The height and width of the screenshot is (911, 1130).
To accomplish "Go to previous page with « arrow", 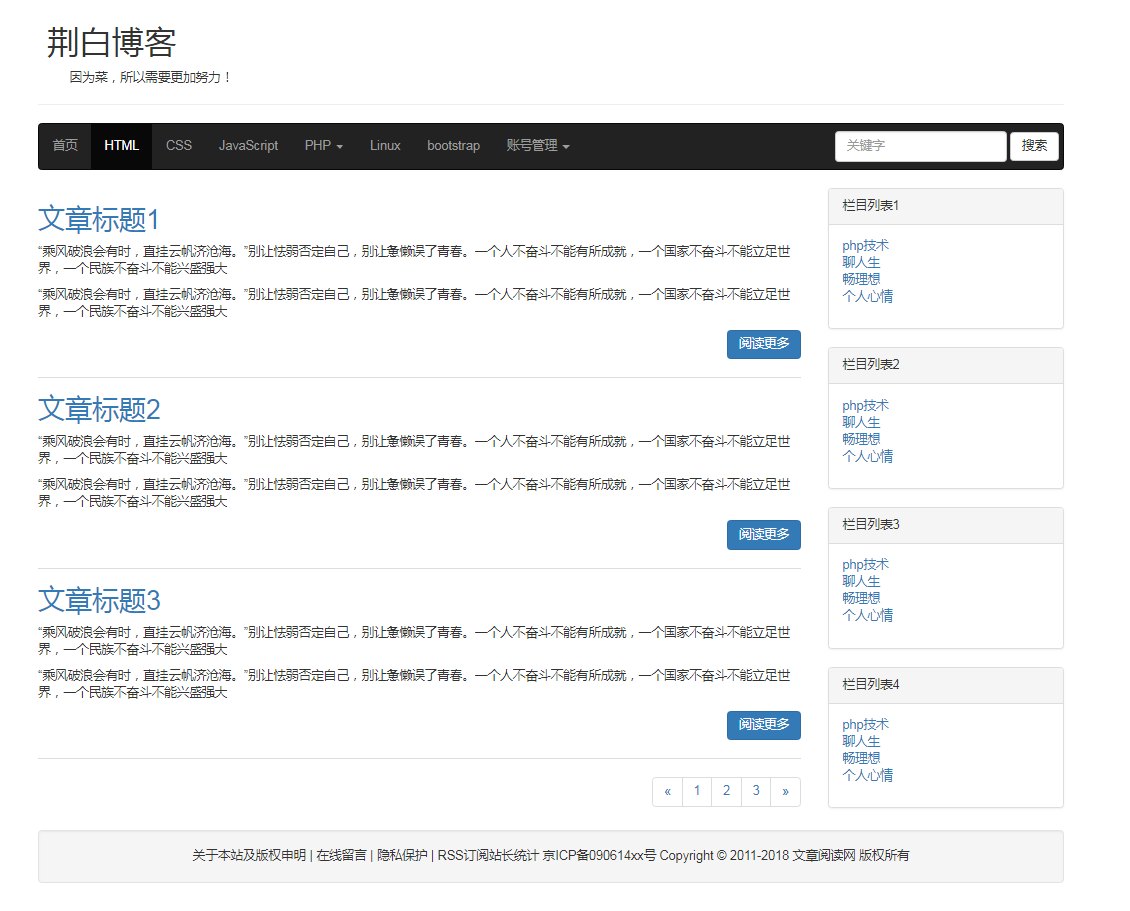I will 667,791.
